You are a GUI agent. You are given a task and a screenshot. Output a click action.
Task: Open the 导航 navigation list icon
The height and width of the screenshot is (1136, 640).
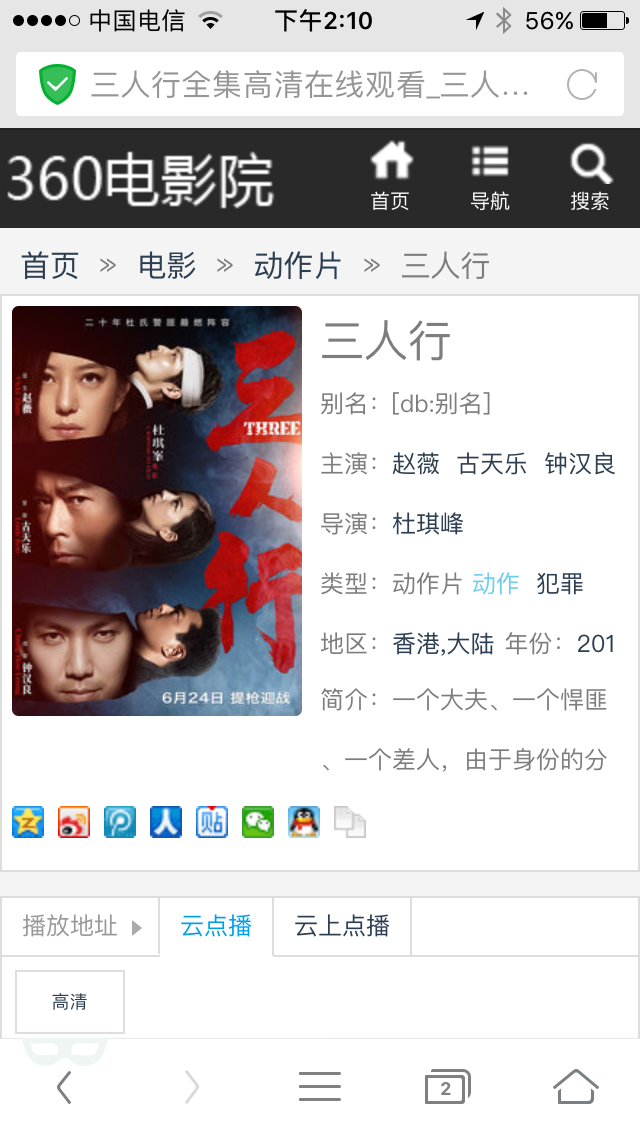tap(490, 177)
